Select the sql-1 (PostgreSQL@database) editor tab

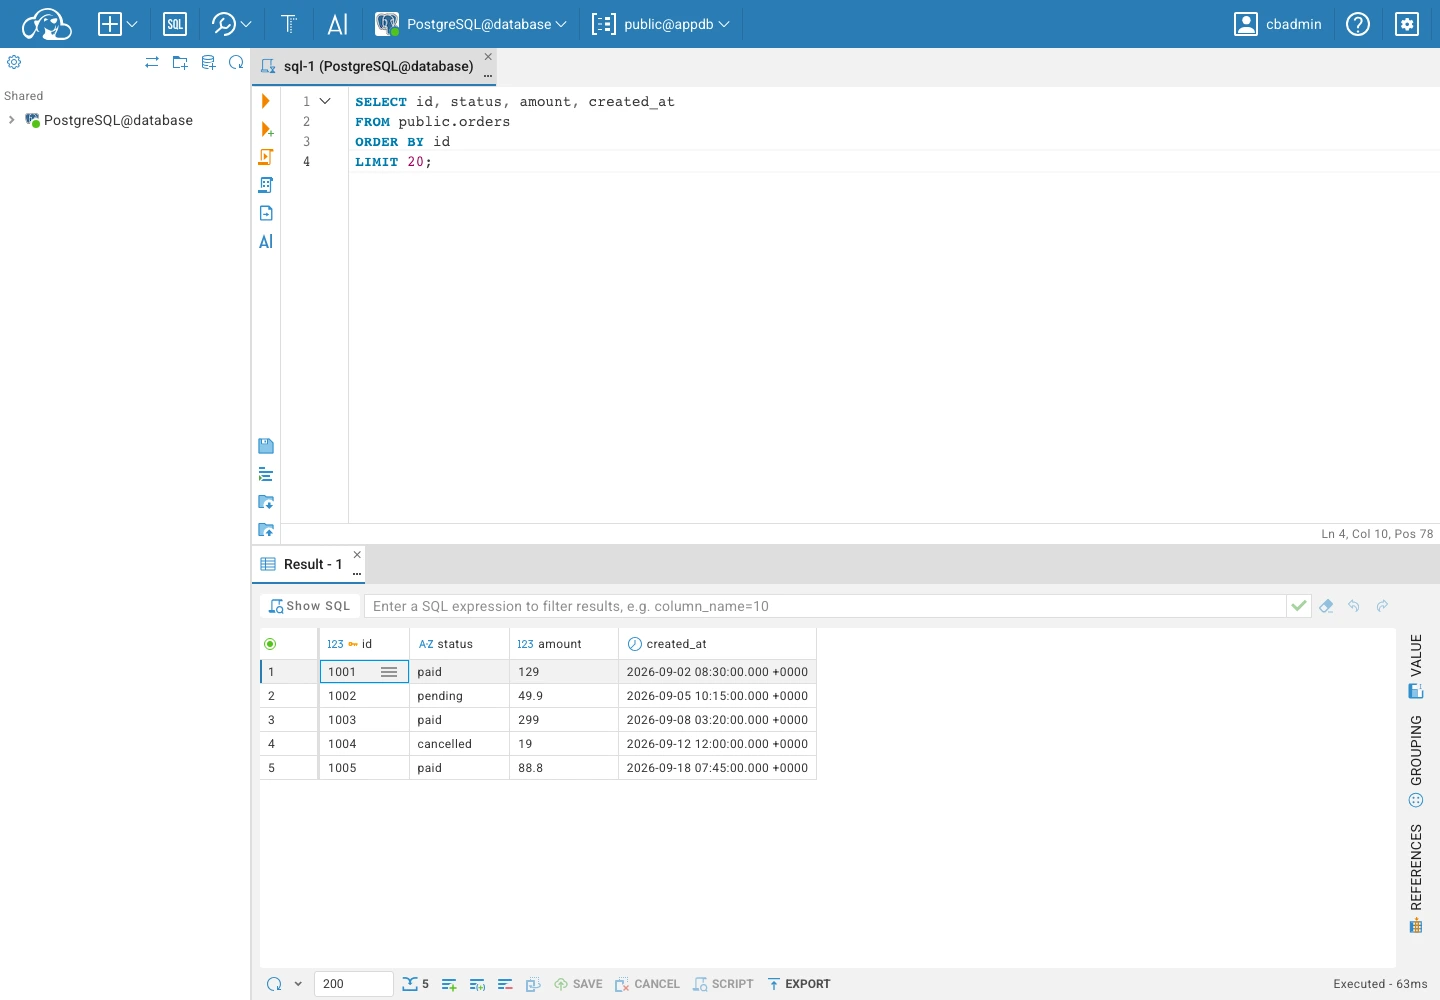[368, 66]
